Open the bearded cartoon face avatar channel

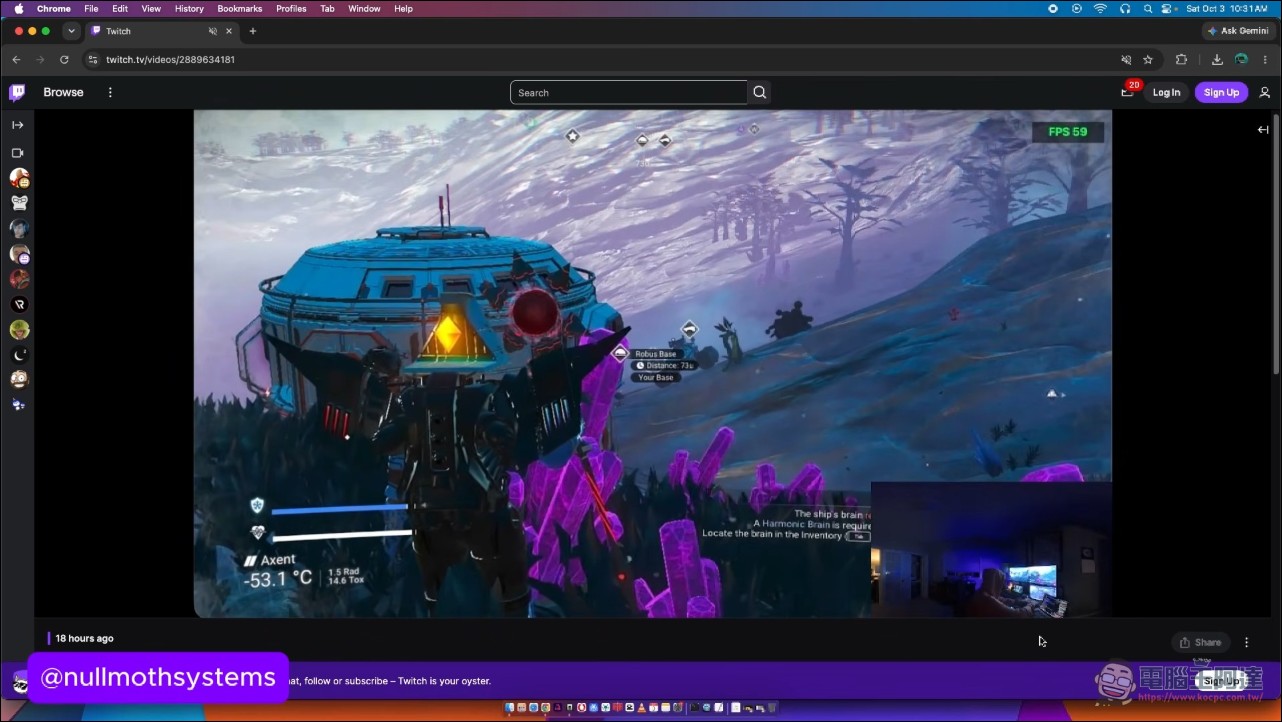coord(19,379)
